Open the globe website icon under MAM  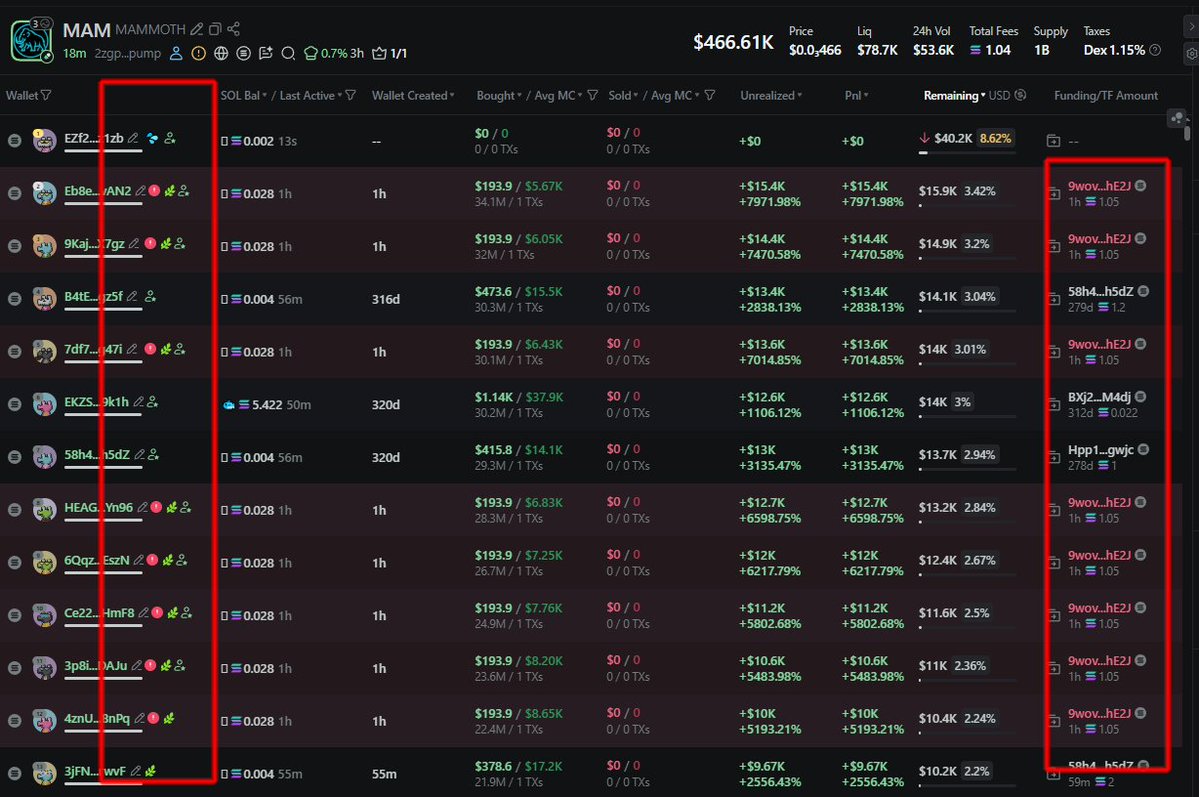221,53
